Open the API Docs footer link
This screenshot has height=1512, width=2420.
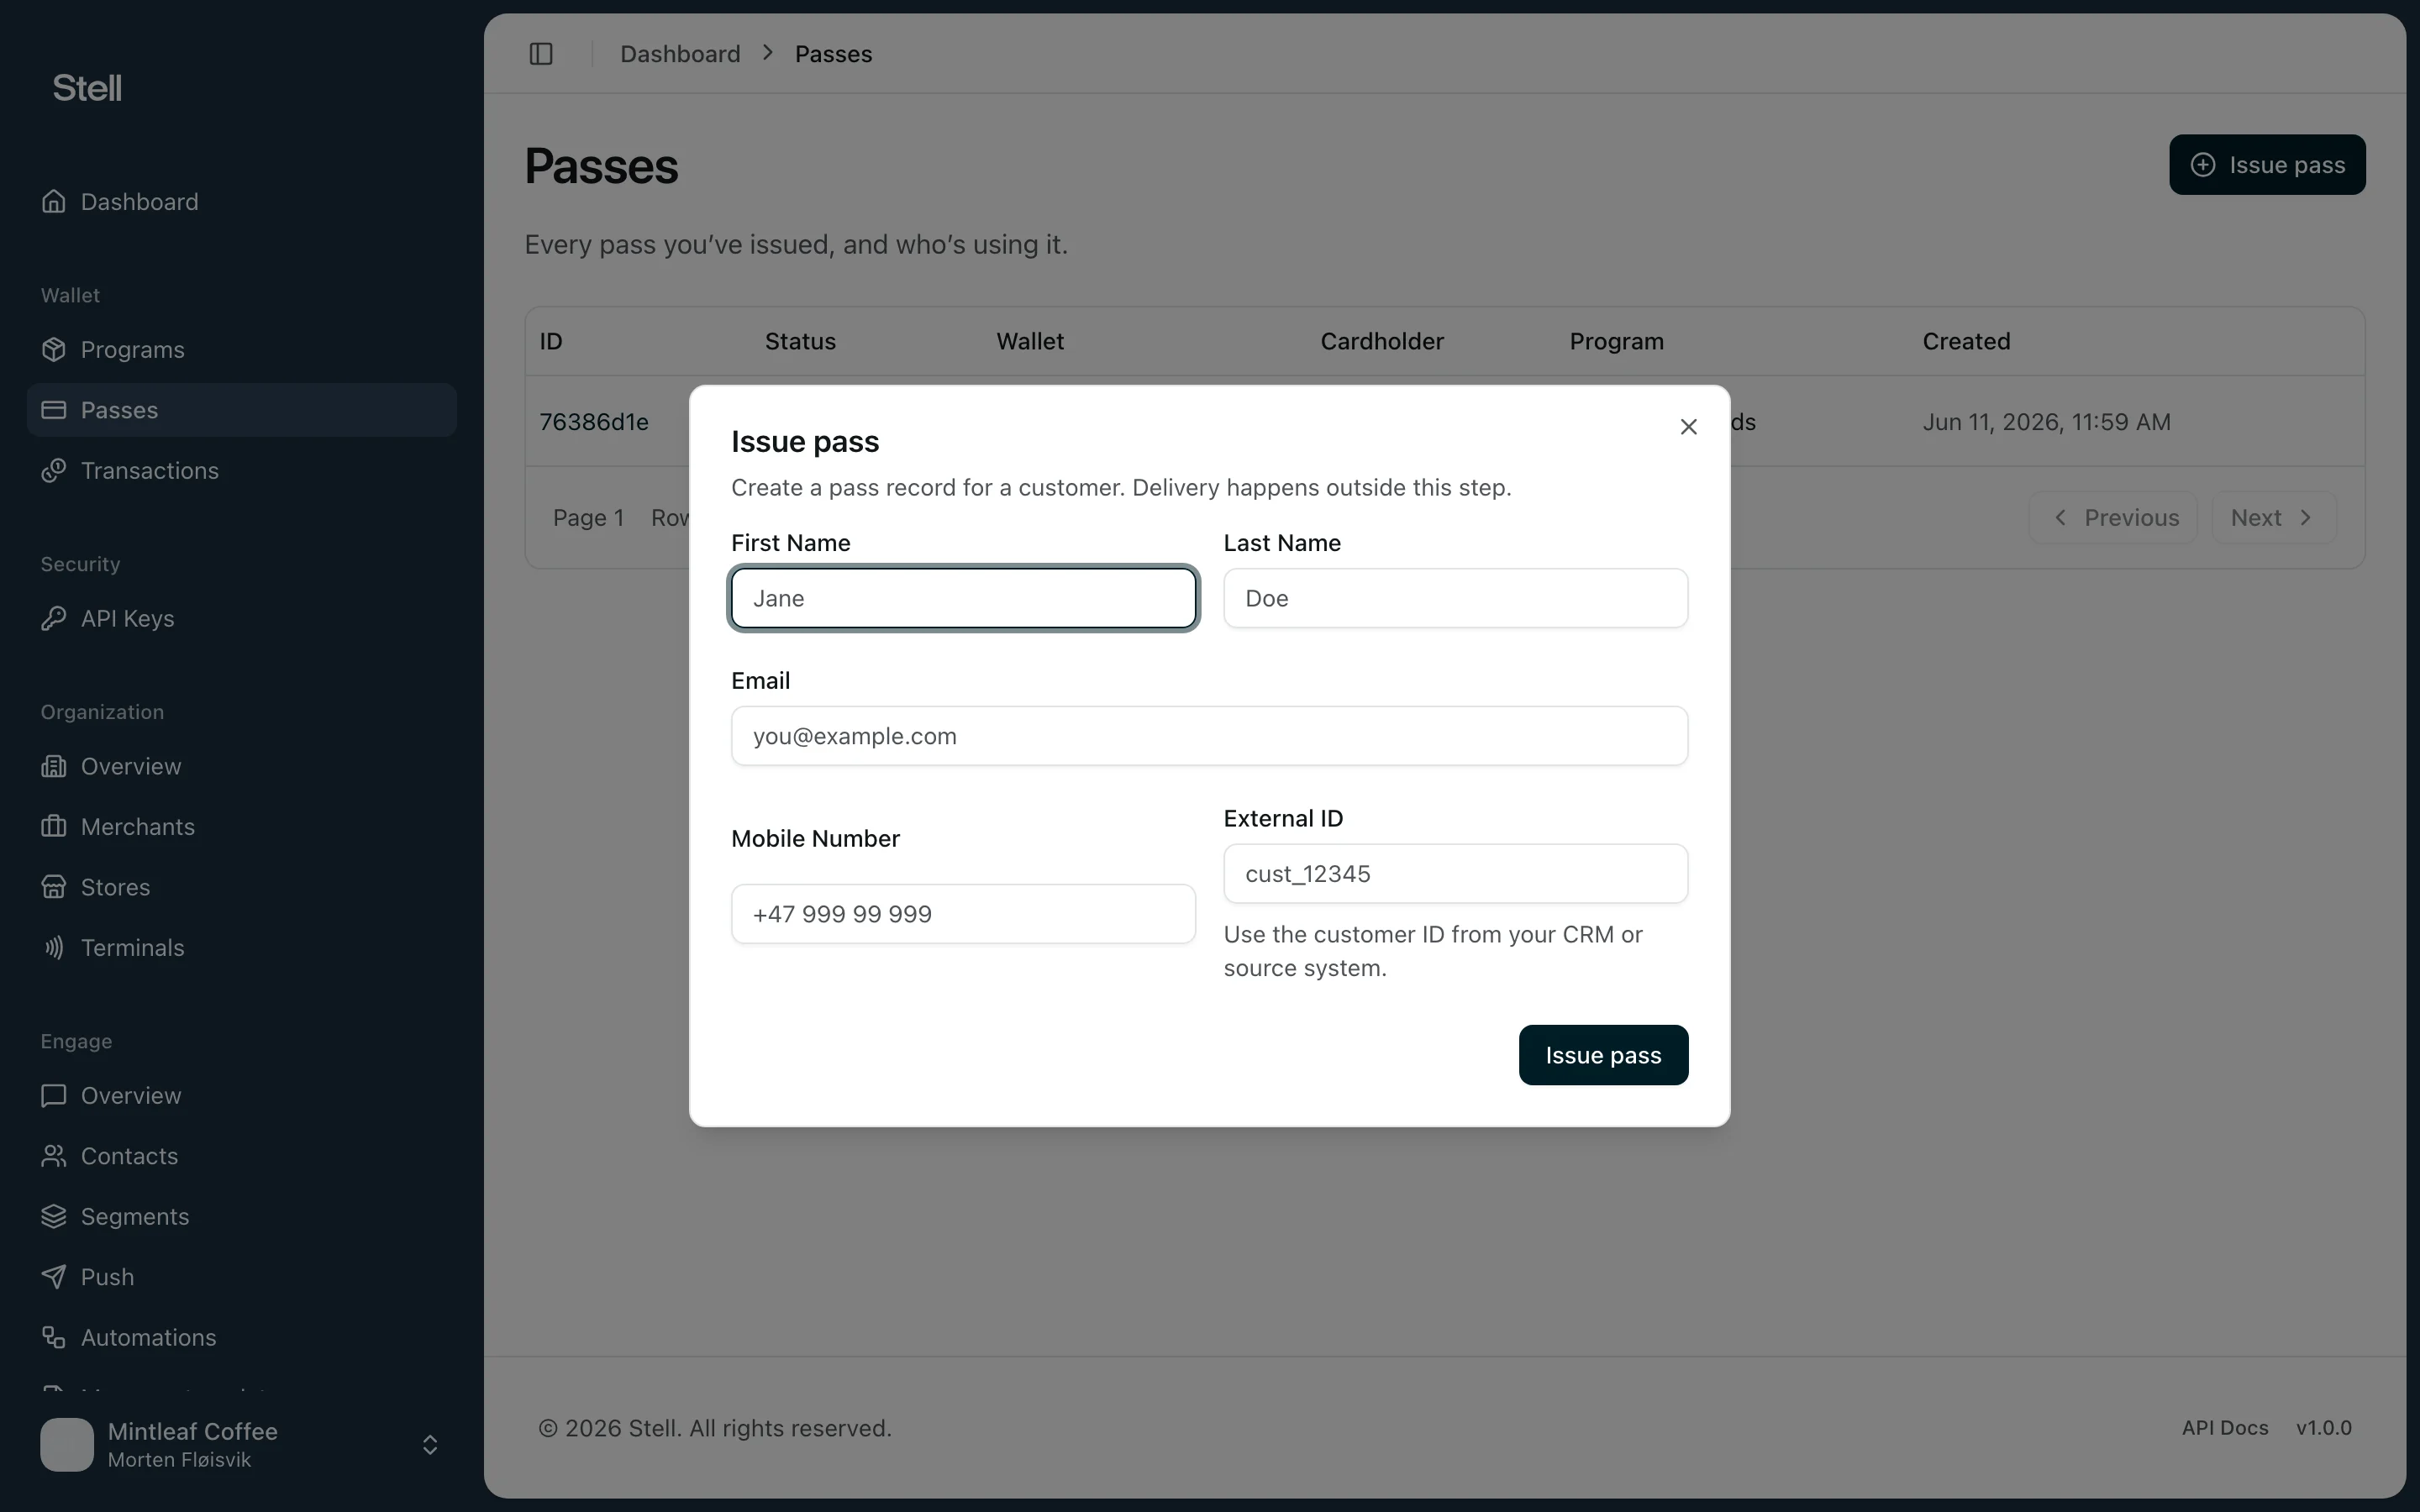[x=2225, y=1428]
